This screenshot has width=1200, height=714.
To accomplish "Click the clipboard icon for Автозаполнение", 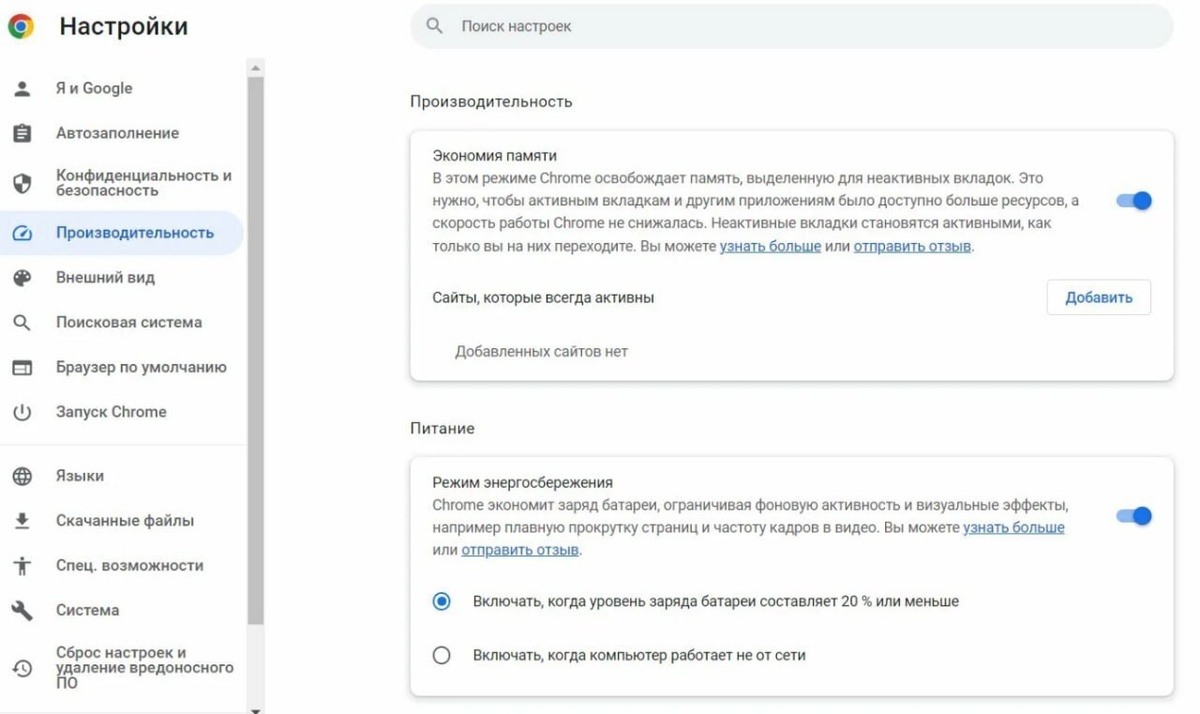I will (22, 133).
